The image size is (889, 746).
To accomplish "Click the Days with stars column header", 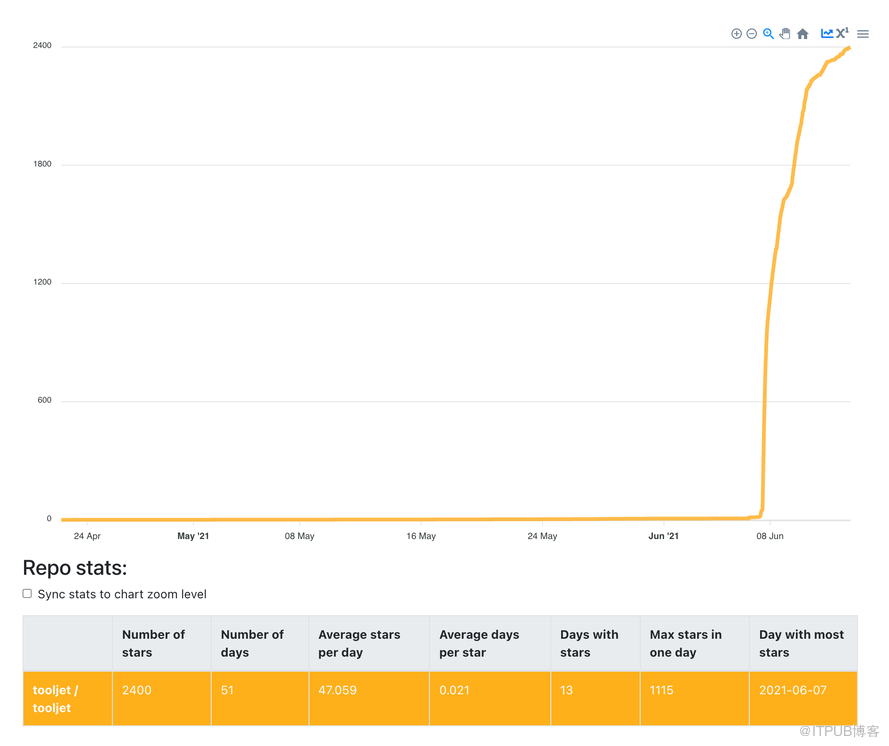I will (589, 643).
